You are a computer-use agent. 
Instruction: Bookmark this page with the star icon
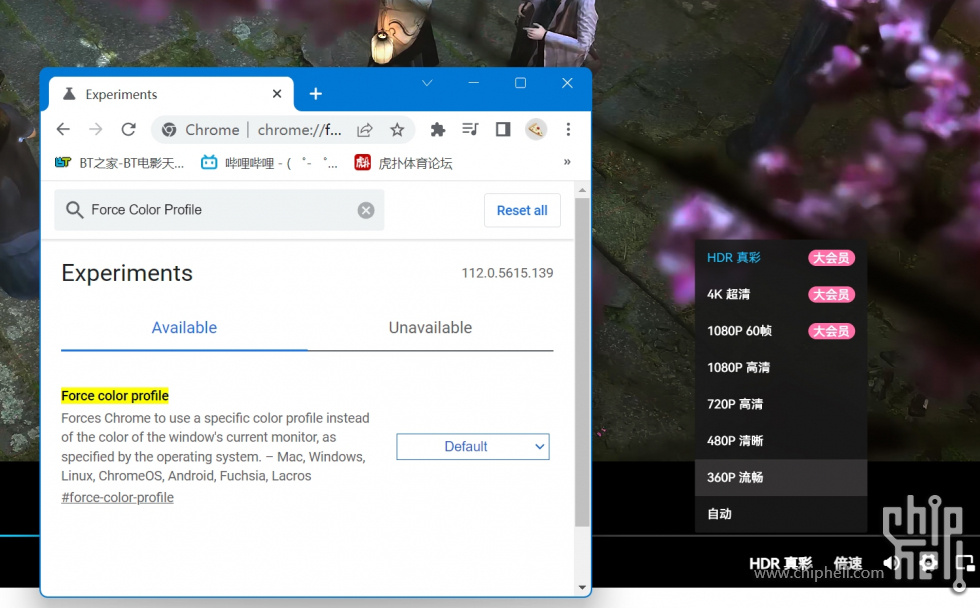click(397, 130)
